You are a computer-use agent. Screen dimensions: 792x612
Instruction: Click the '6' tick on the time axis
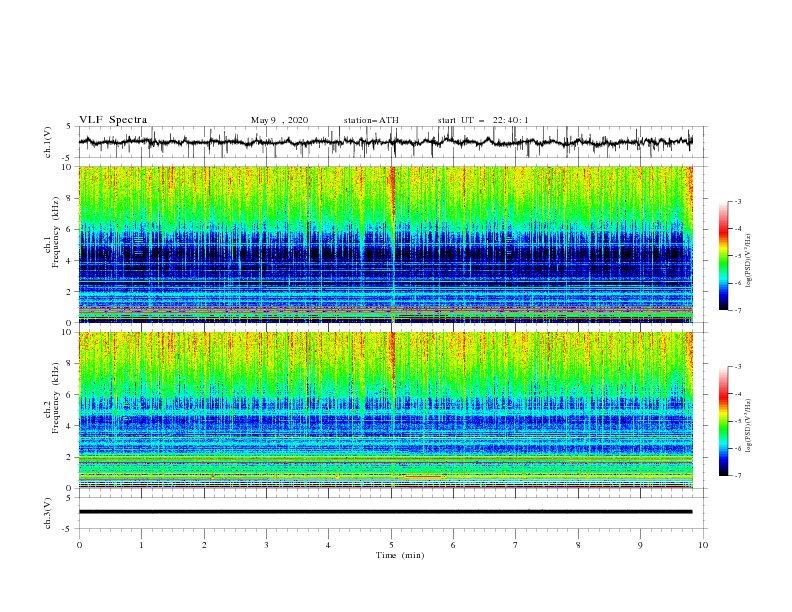453,545
